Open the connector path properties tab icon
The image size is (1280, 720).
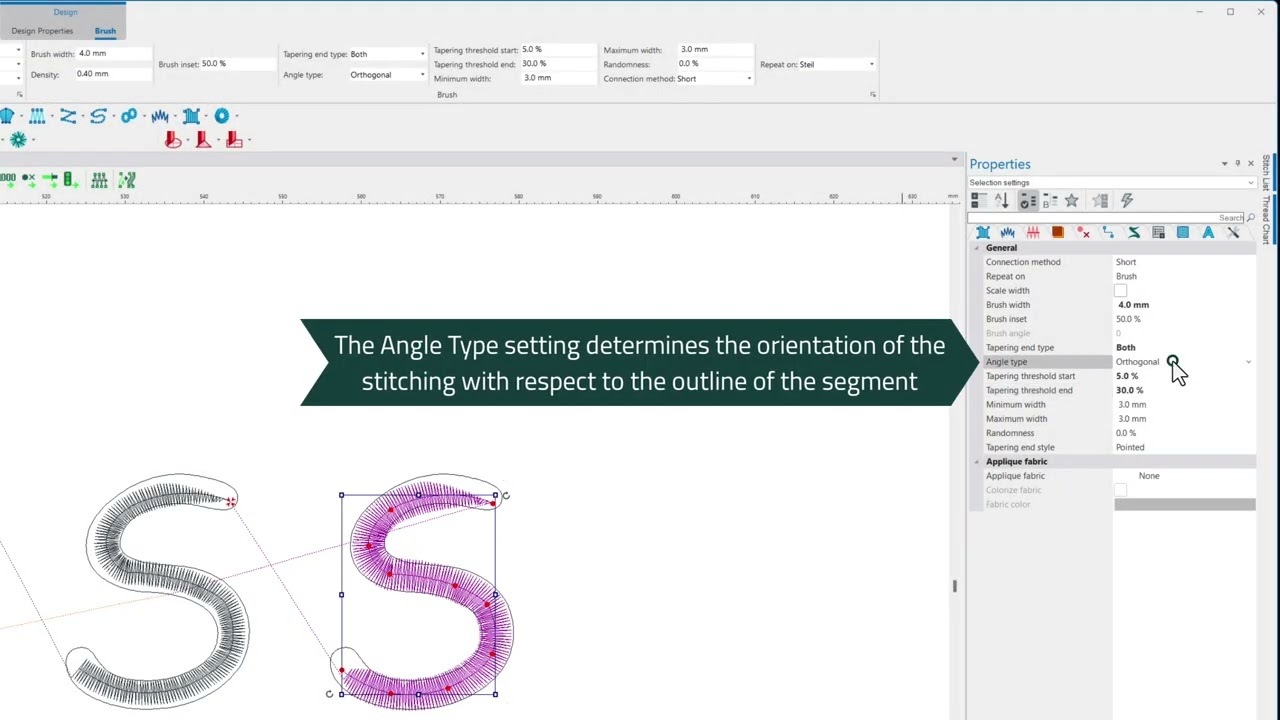tap(1108, 232)
